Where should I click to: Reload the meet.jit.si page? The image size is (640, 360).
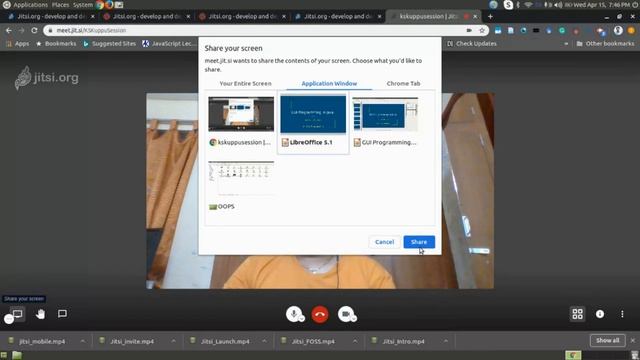[x=34, y=30]
